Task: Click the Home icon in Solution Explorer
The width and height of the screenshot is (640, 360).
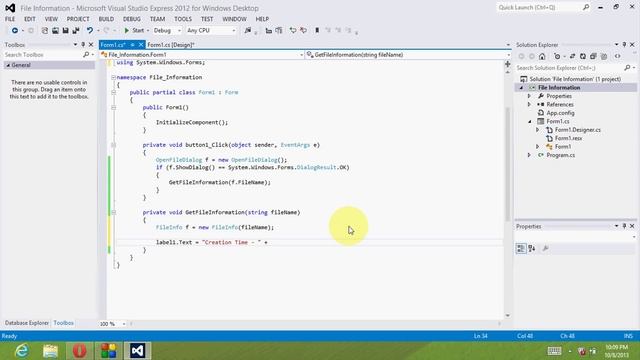Action: pyautogui.click(x=542, y=56)
